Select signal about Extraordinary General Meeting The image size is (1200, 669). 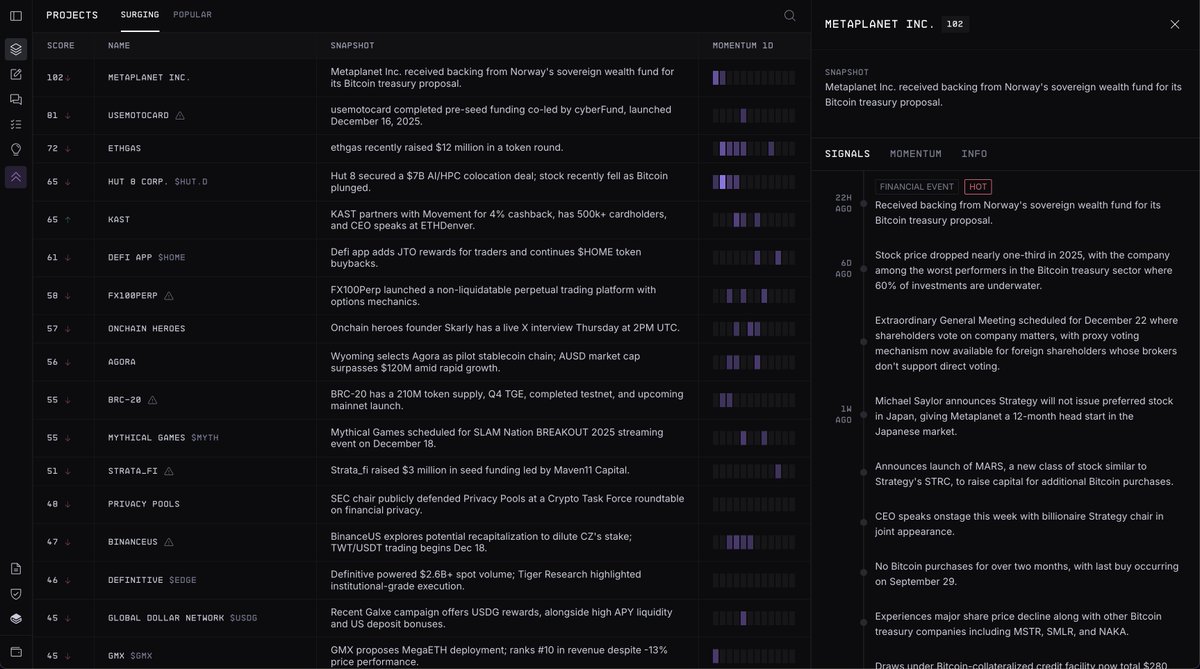1027,343
